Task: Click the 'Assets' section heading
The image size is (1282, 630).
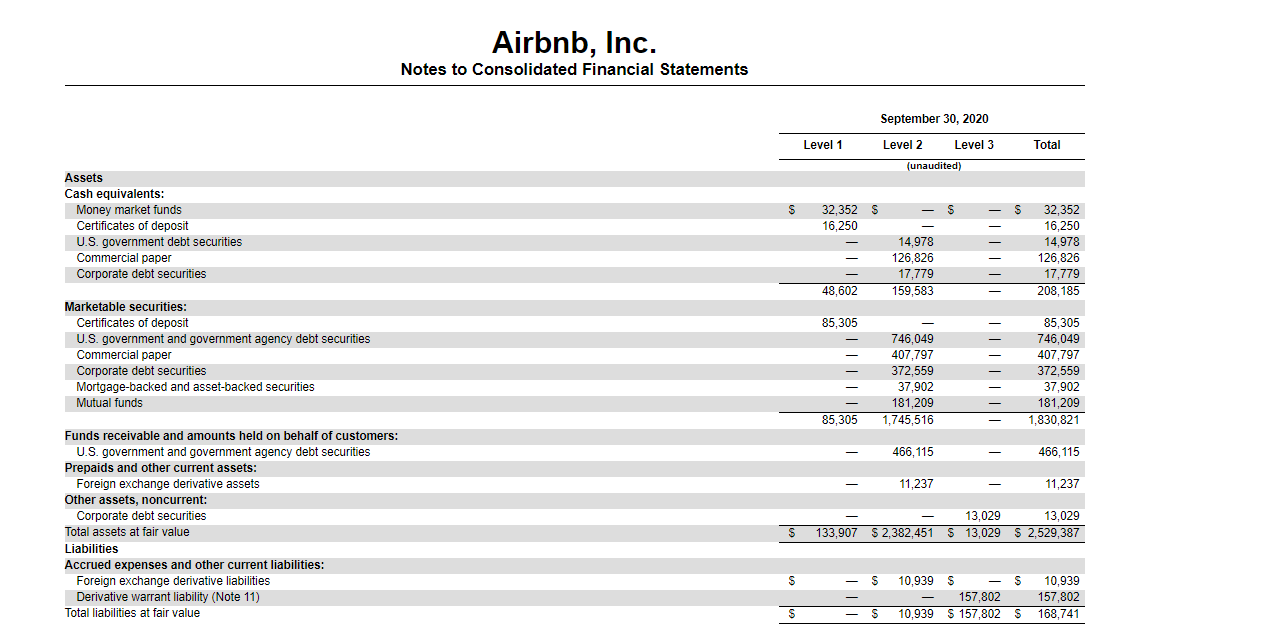Action: point(84,178)
